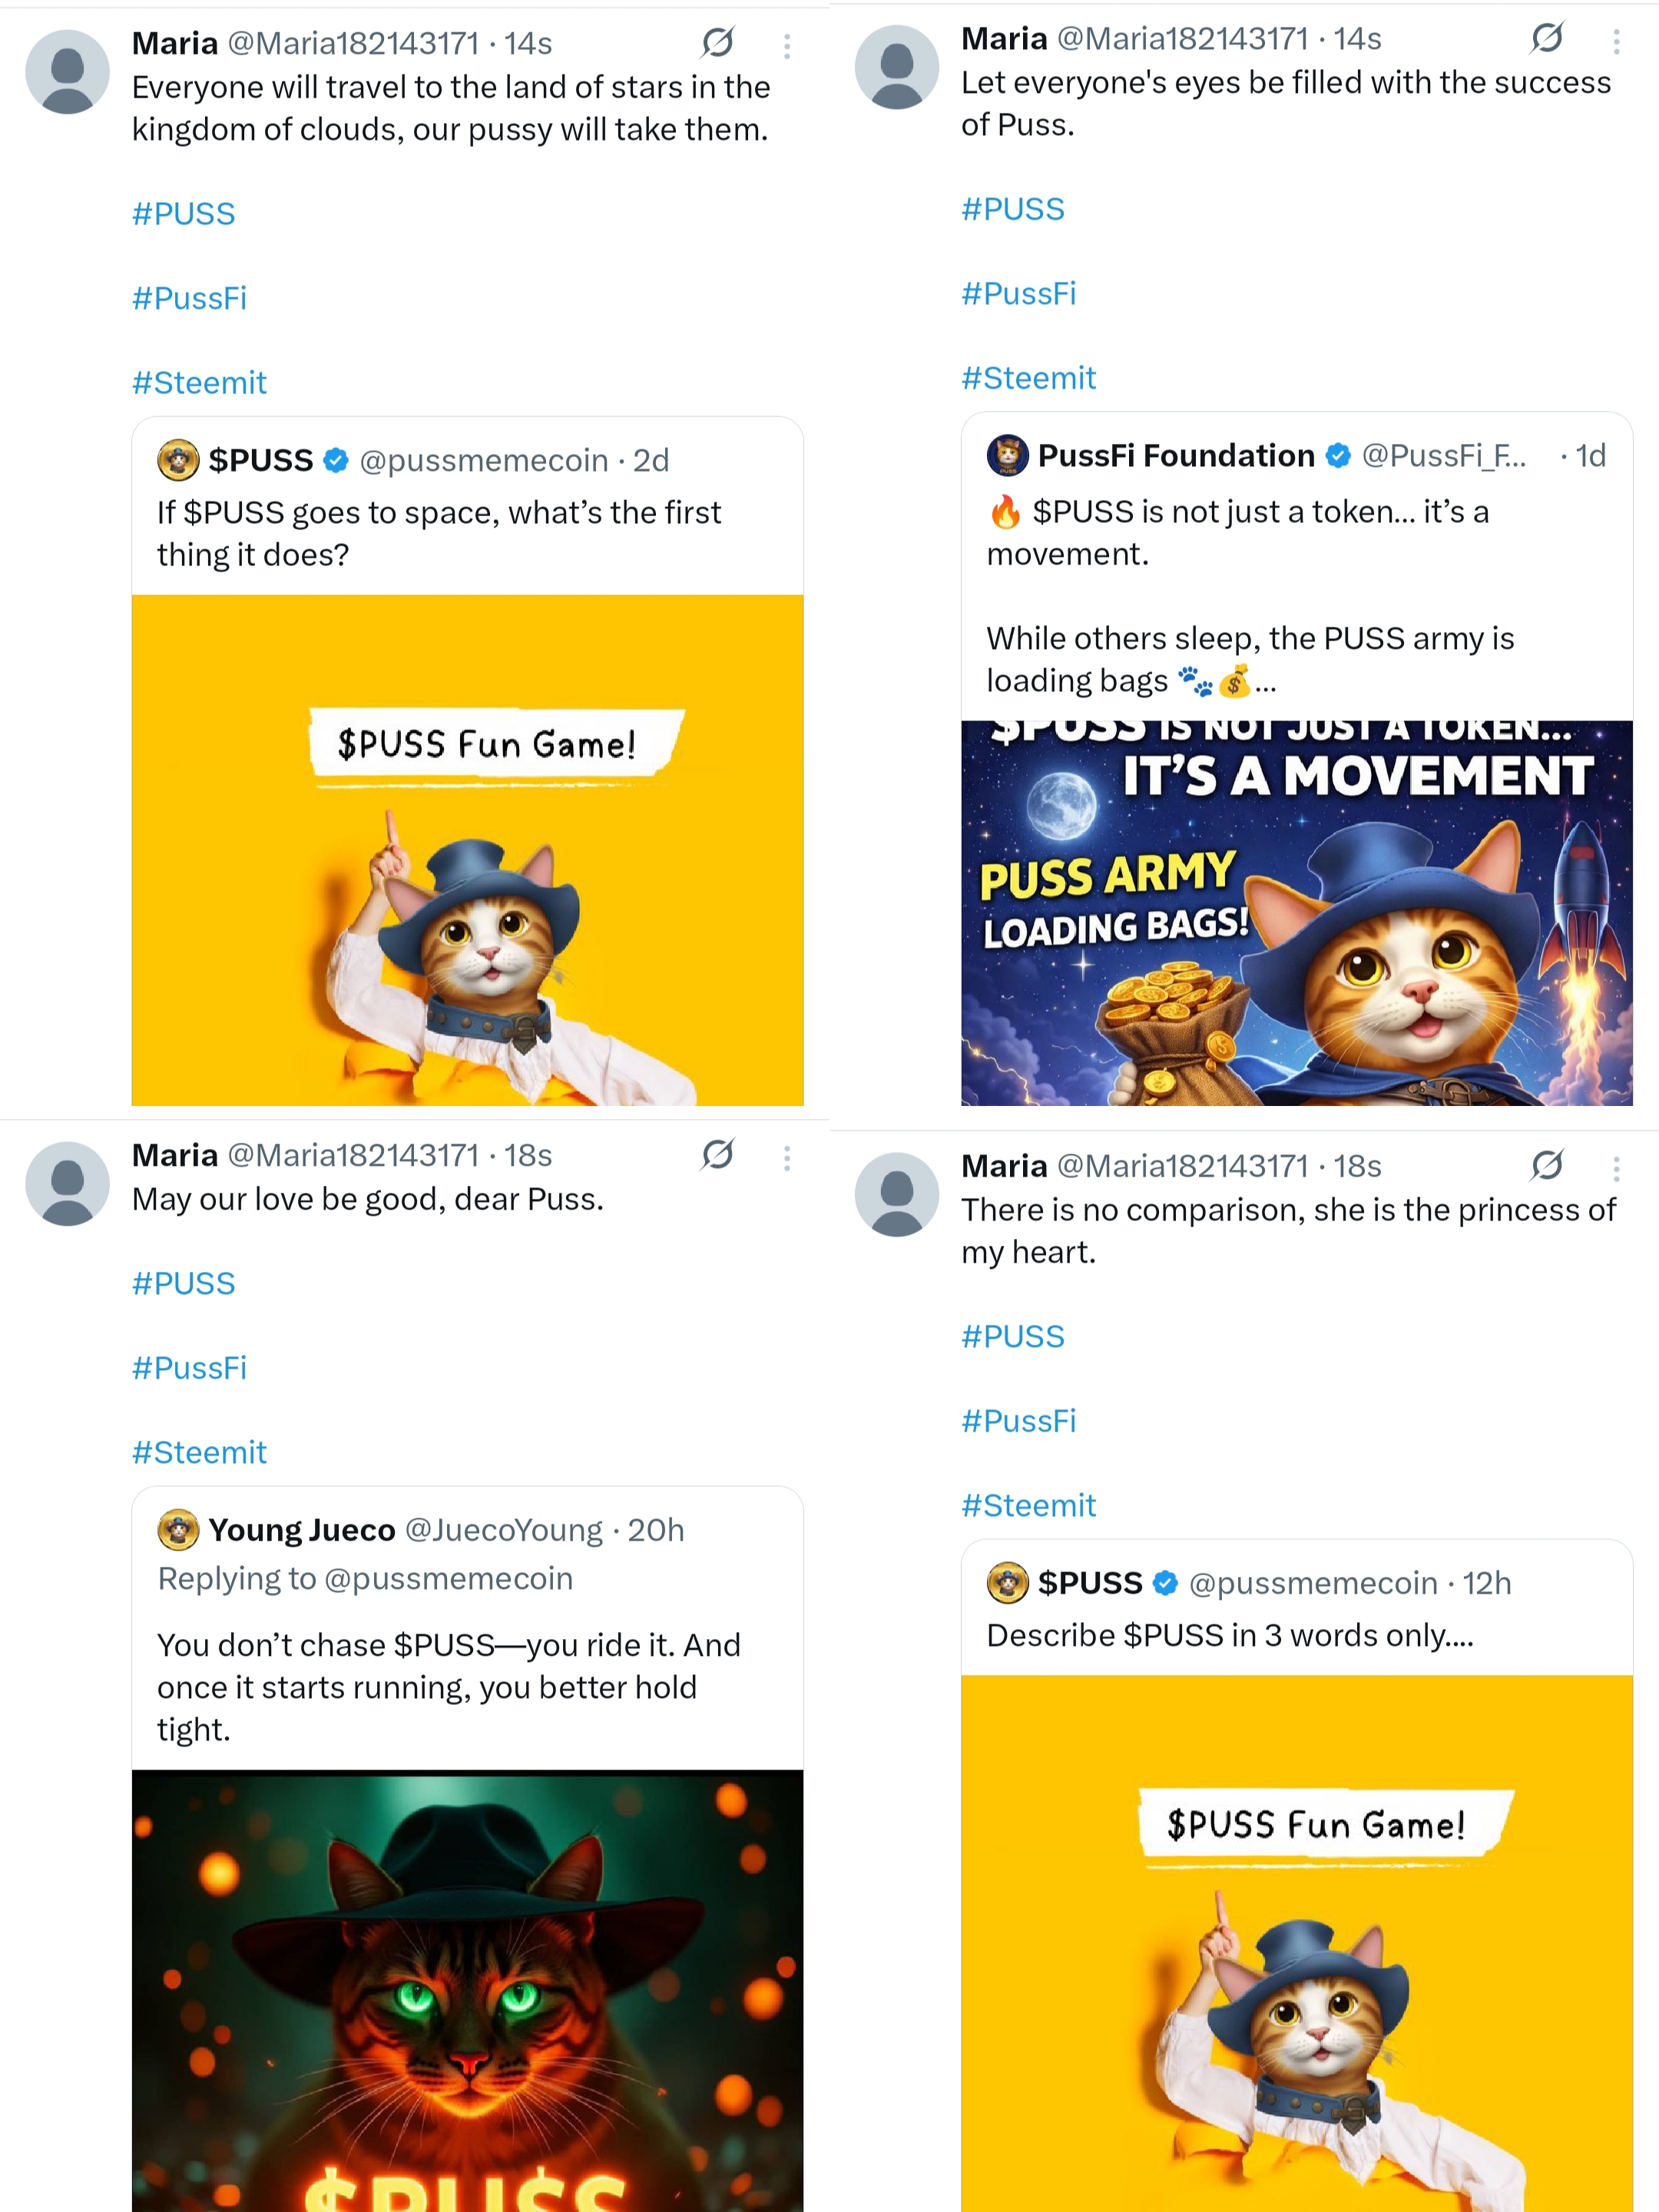Click Grok icon on princess-of-my-heart tweet
This screenshot has width=1659, height=2212.
[x=1547, y=1165]
